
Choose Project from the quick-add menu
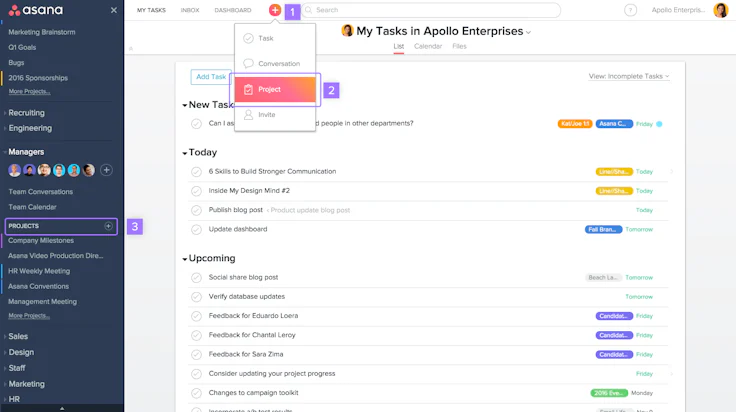click(x=275, y=89)
